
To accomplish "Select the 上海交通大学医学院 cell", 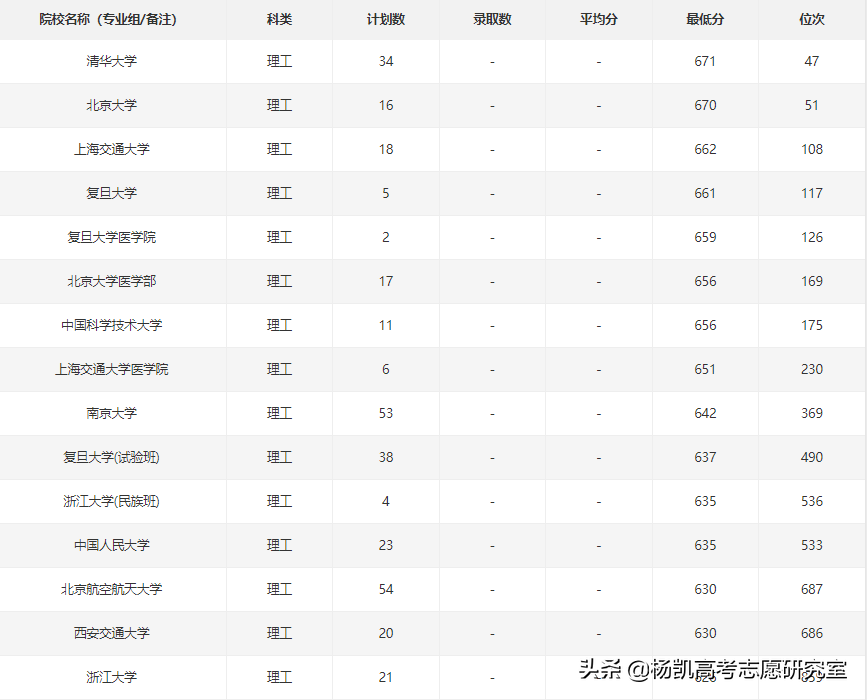I will point(112,369).
